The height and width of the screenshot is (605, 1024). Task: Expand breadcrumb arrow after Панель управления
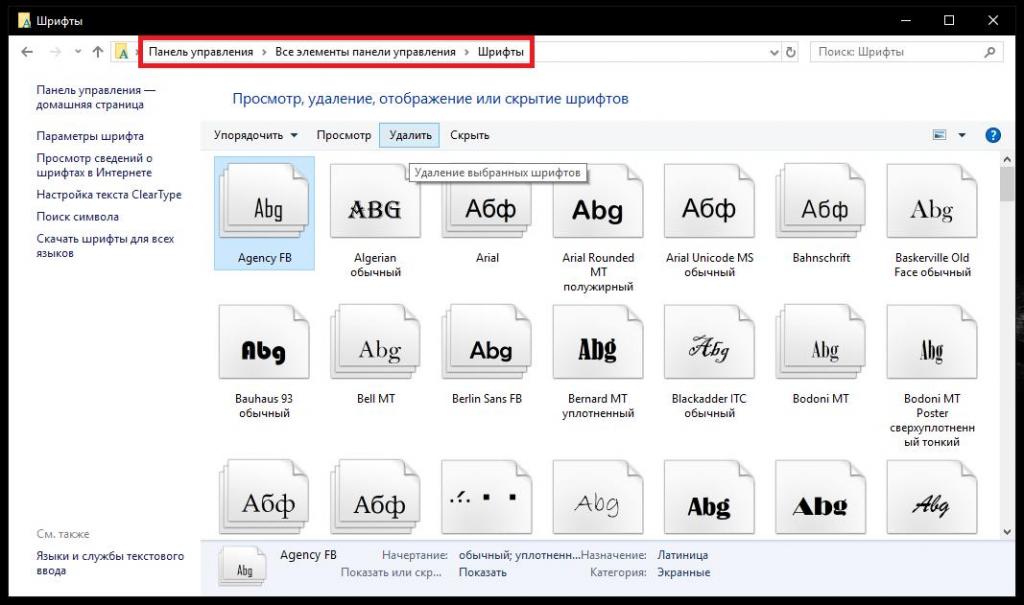click(264, 52)
